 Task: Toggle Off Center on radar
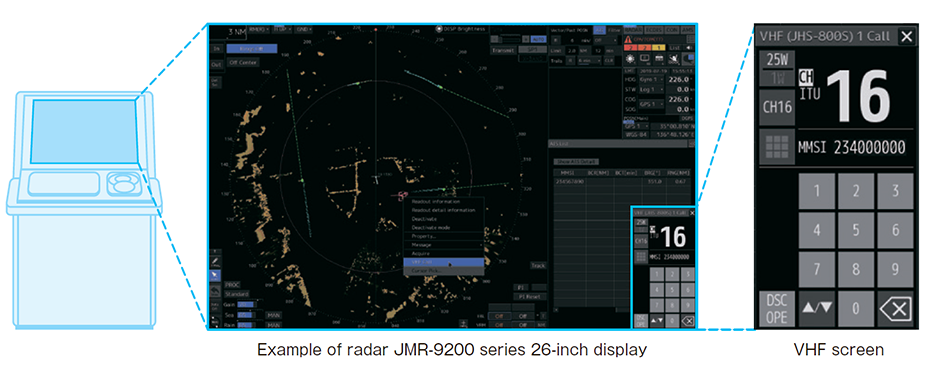243,62
